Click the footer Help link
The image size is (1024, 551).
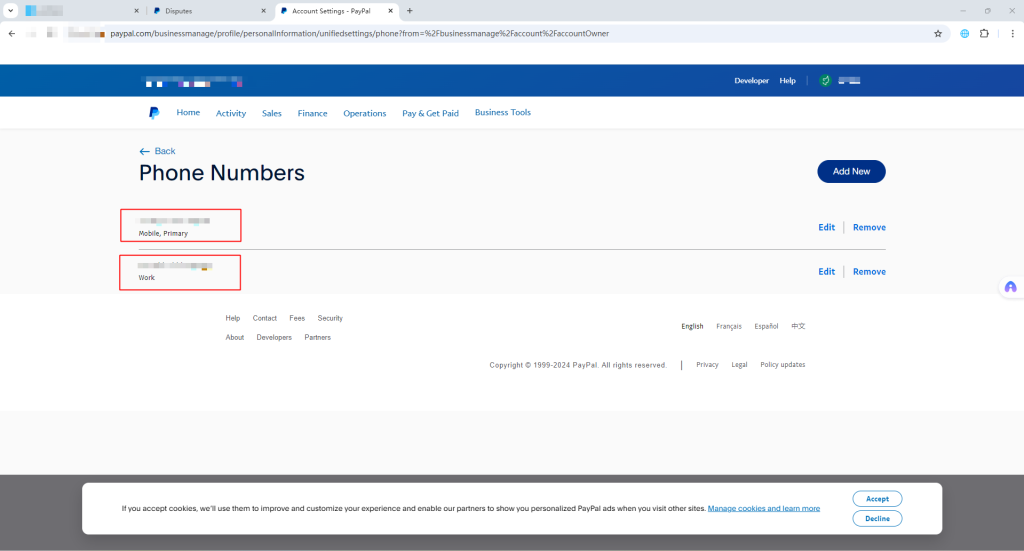pos(232,318)
